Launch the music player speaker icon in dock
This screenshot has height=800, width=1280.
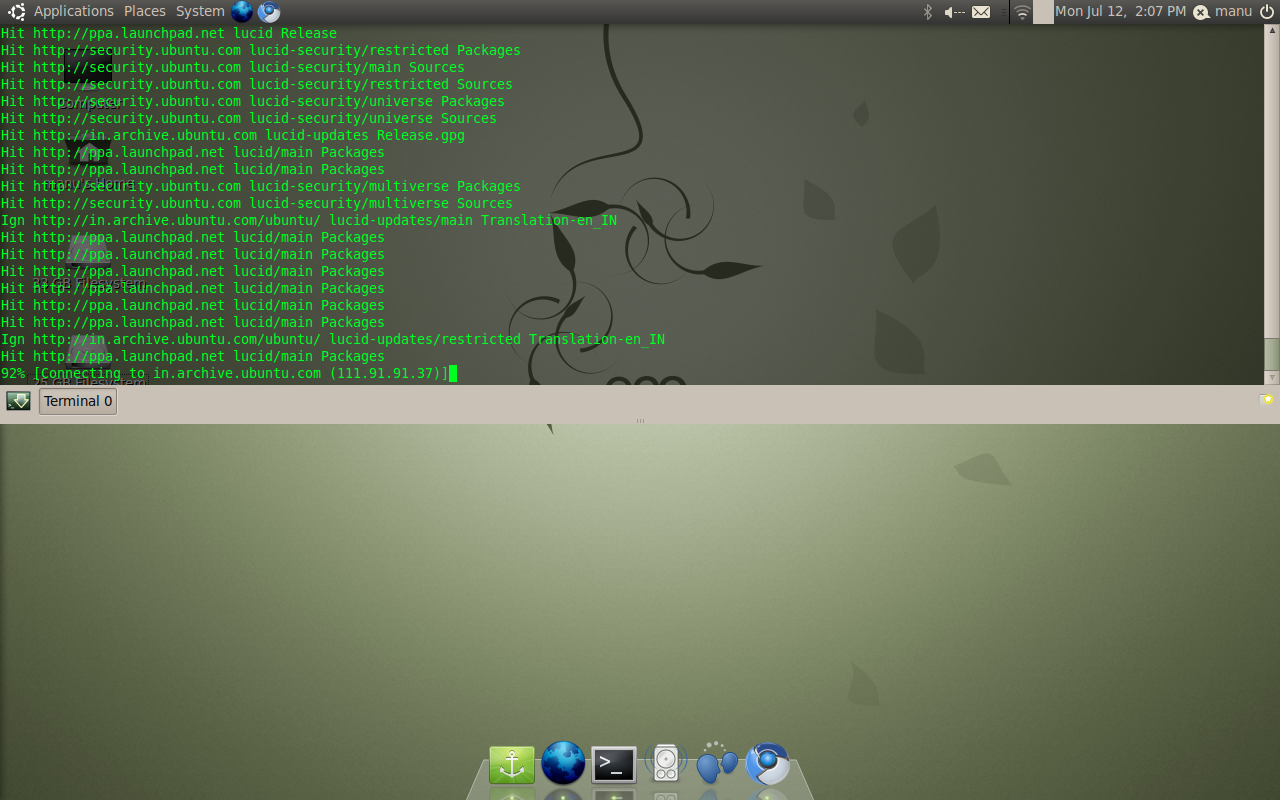click(664, 763)
